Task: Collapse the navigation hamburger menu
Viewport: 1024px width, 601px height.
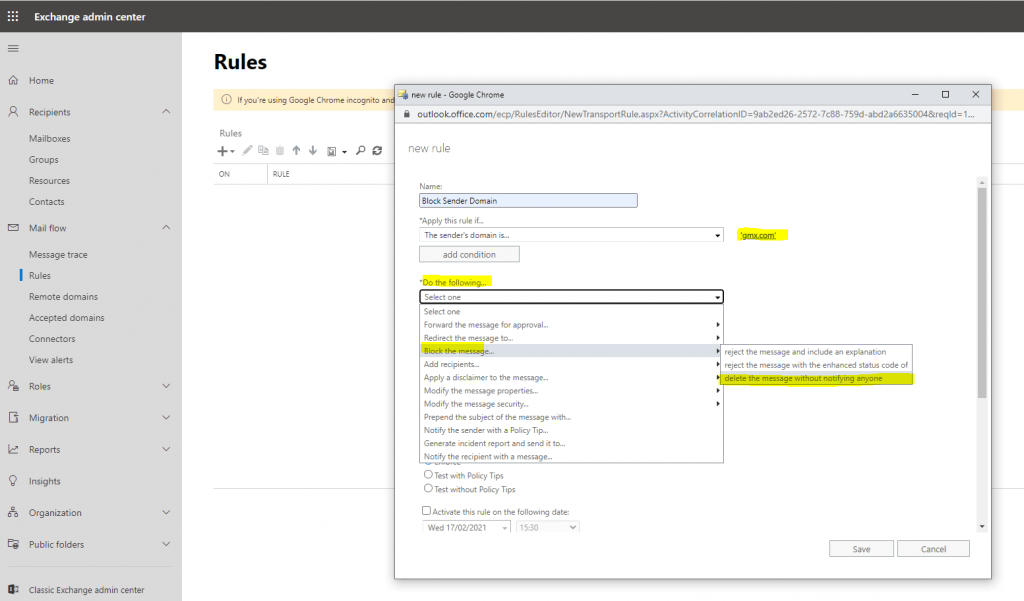Action: click(x=13, y=48)
